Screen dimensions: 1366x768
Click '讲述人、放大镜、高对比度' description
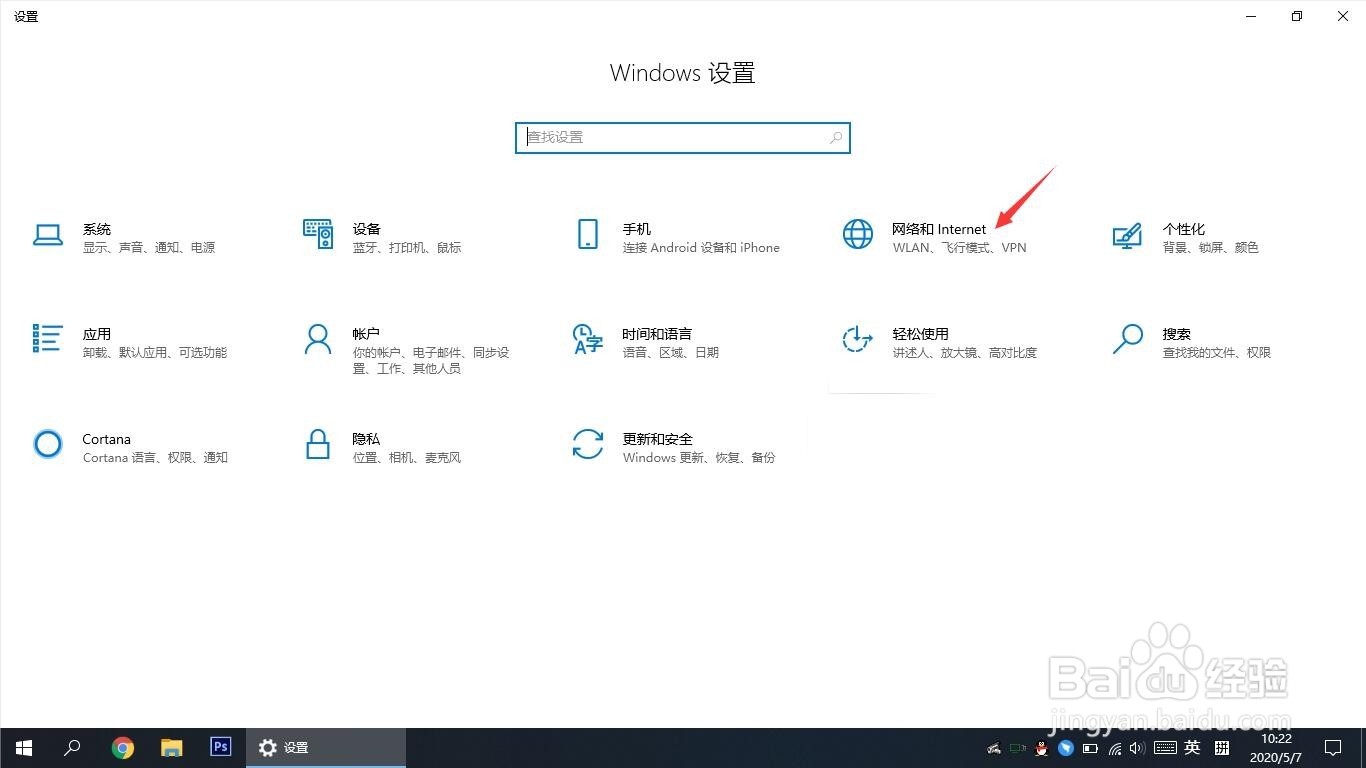[x=965, y=353]
